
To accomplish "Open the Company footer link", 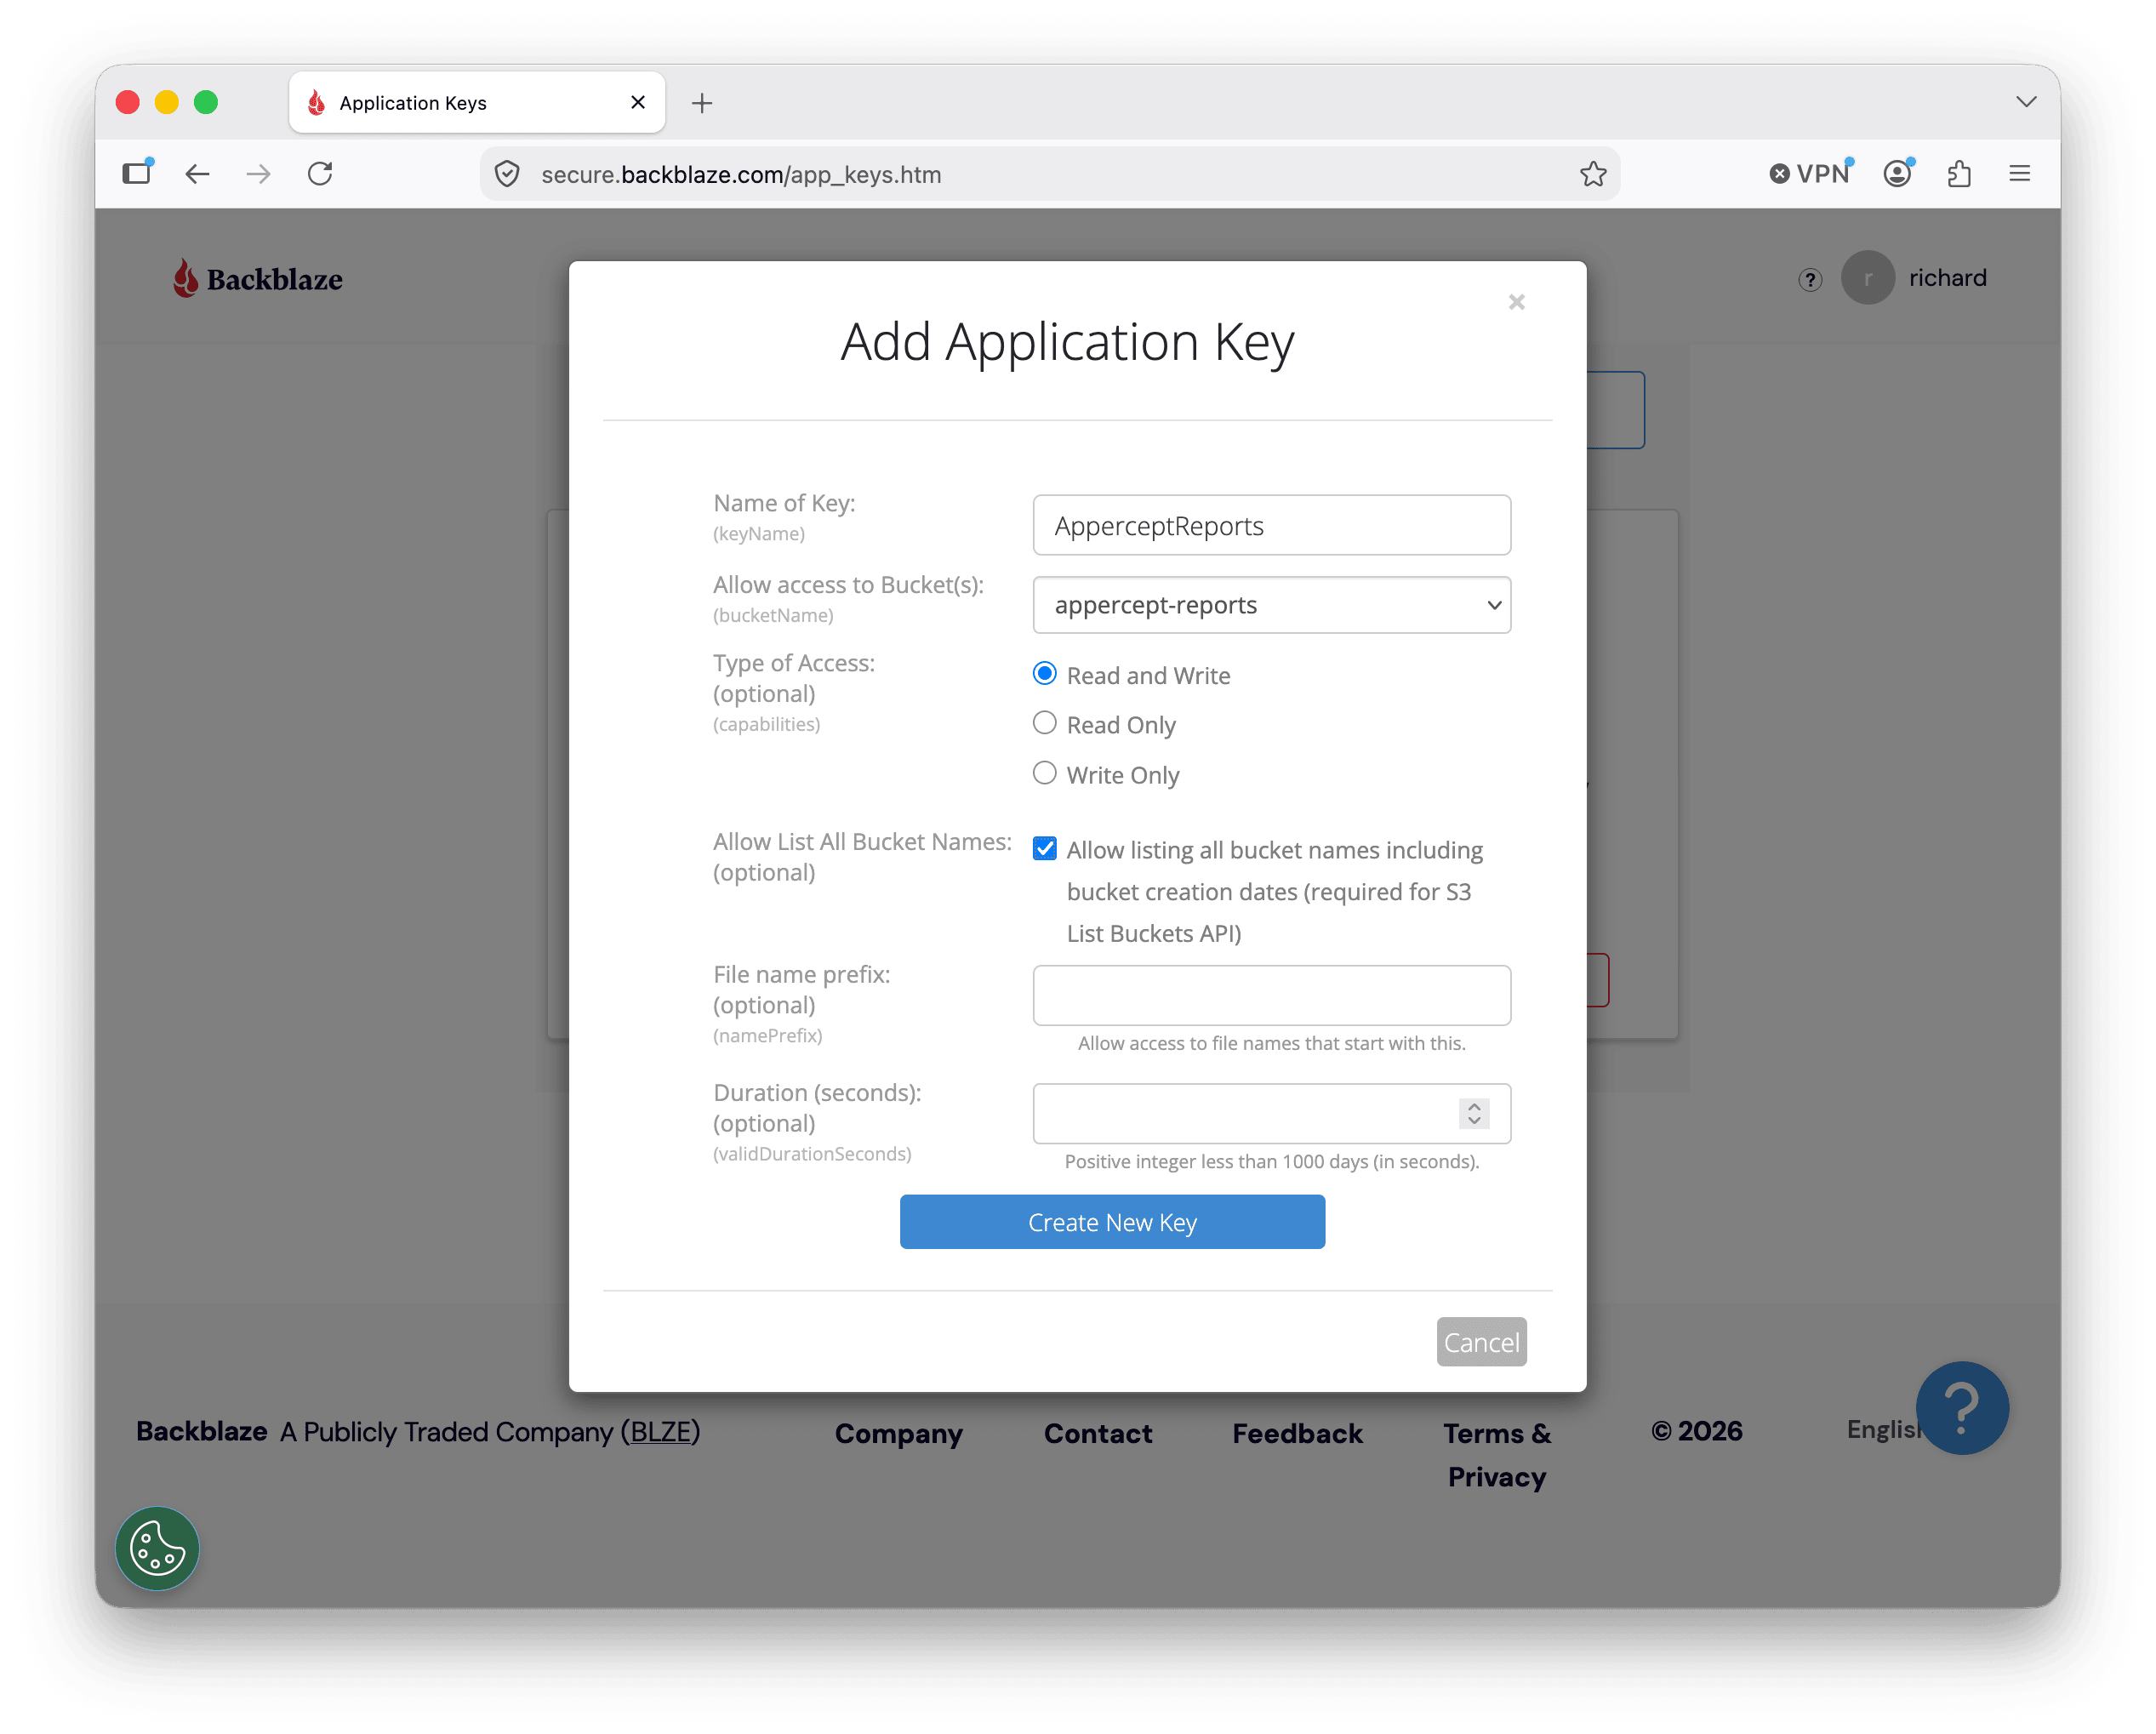I will [898, 1433].
